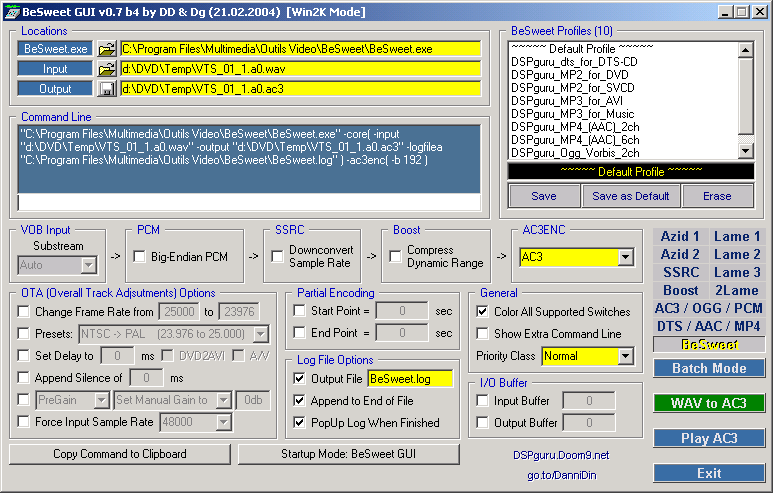Select the BeSweet main tab

(709, 344)
